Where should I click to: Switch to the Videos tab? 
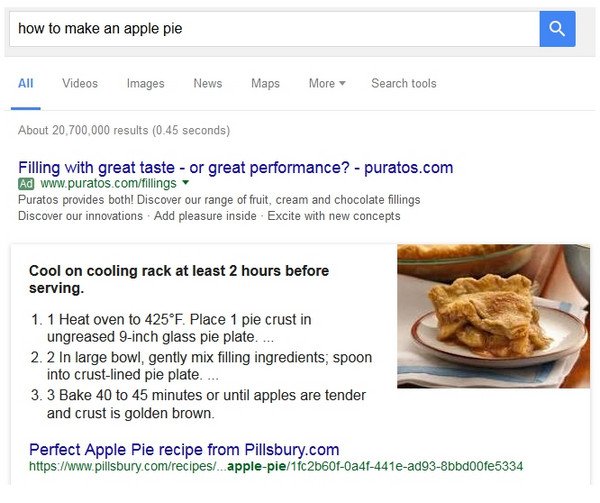tap(80, 83)
